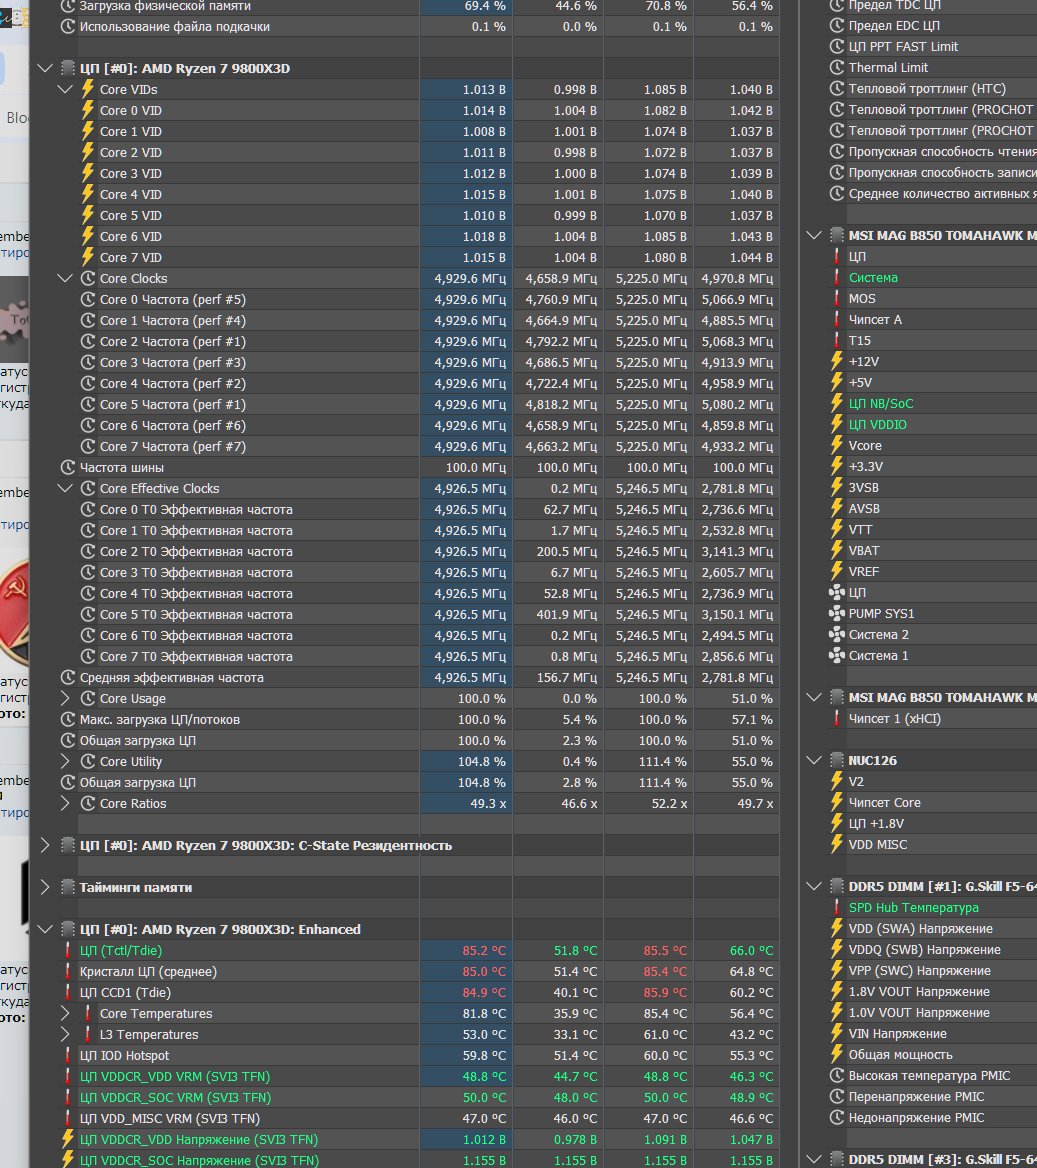This screenshot has height=1168, width=1037.
Task: Click the clock icon next to Частота шины
Action: point(68,468)
